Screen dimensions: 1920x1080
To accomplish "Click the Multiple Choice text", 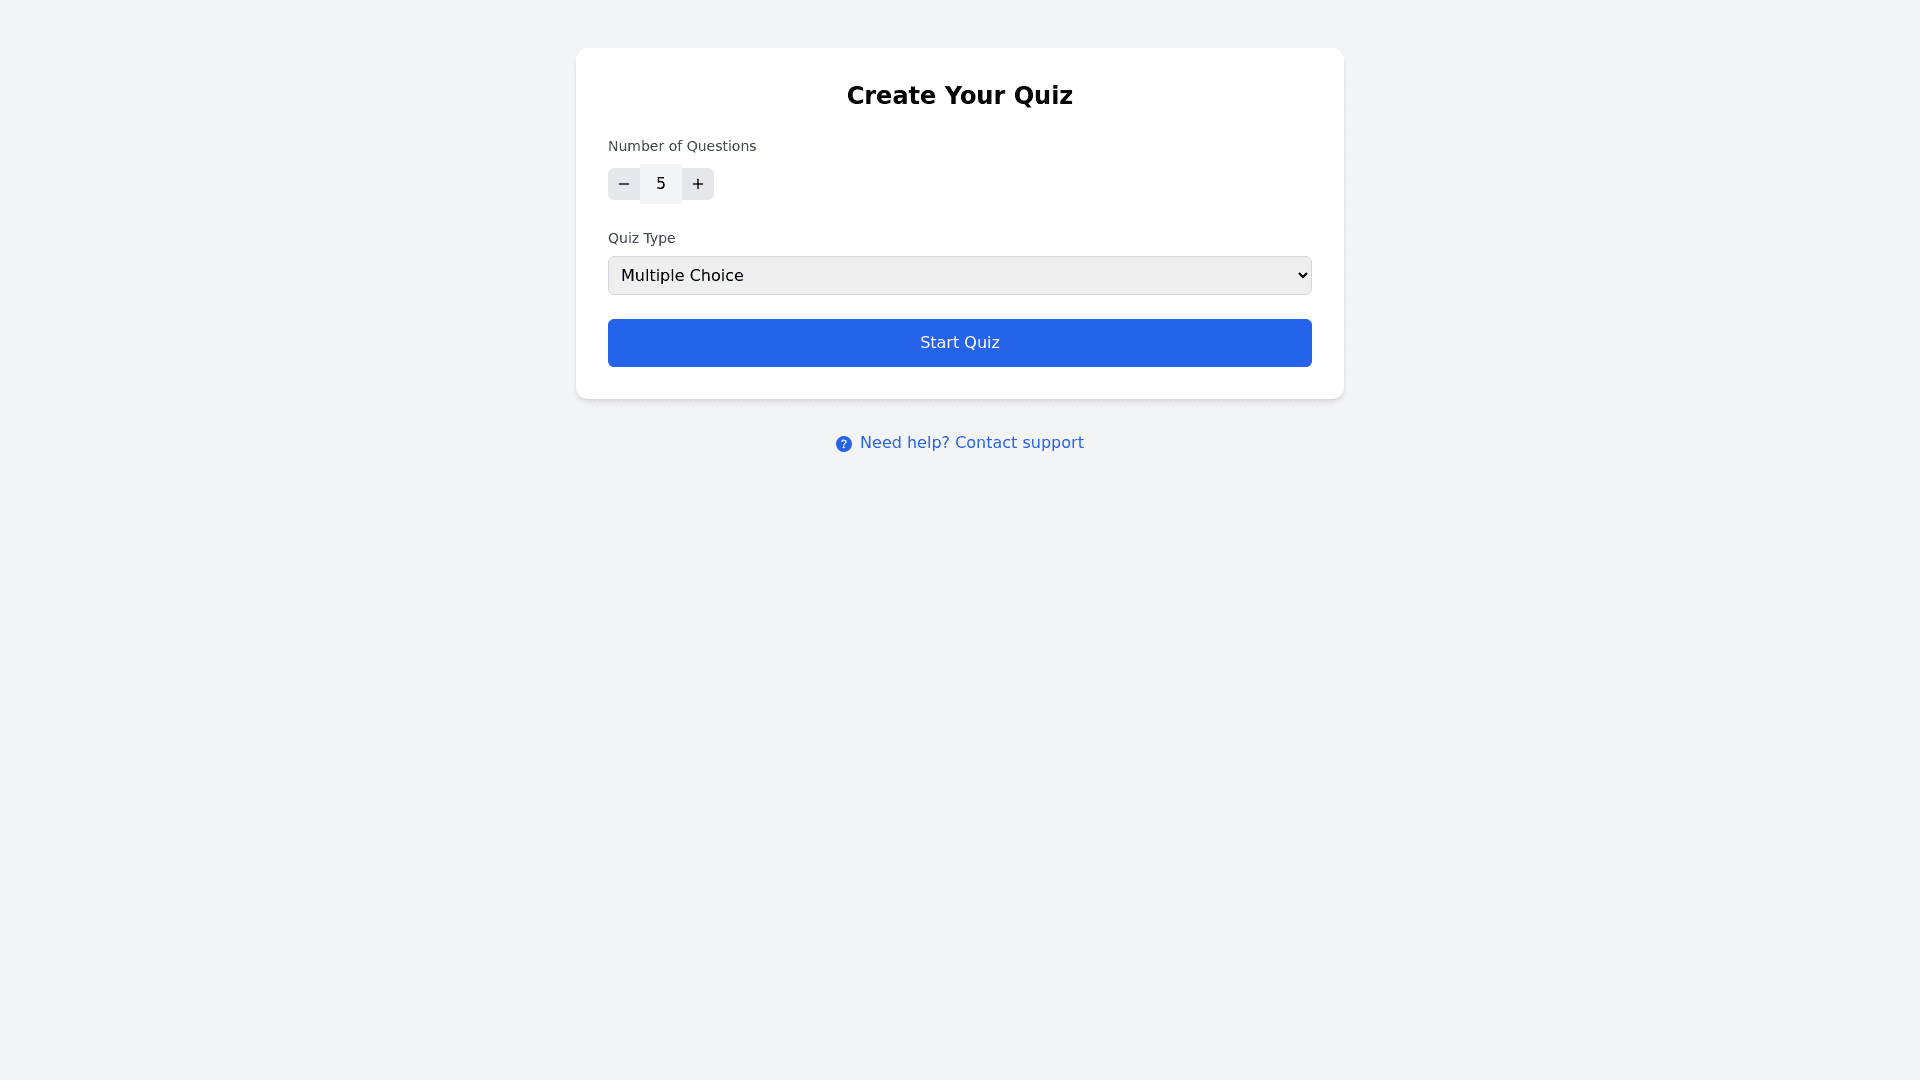I will click(x=682, y=276).
